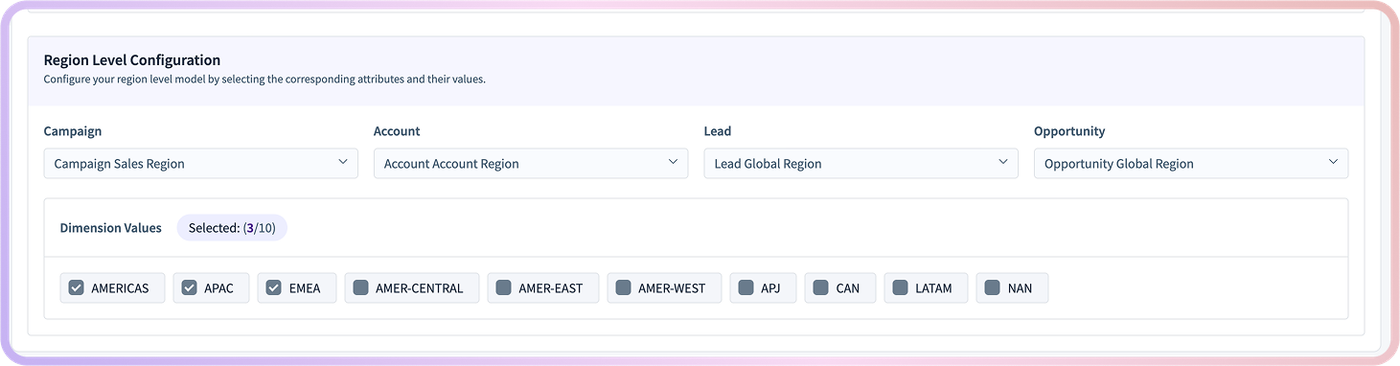Open the Campaign Sales Region dropdown
Screen dimensions: 1400x366
pyautogui.click(x=201, y=163)
